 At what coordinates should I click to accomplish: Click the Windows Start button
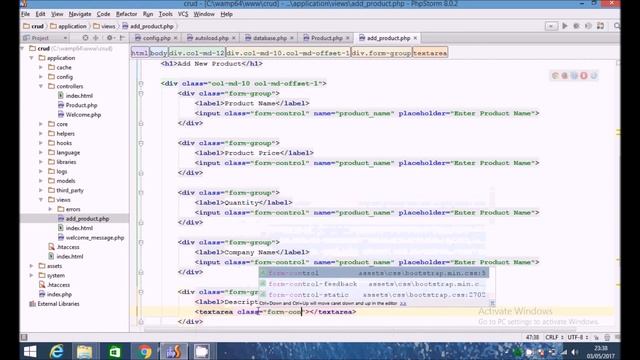tap(30, 351)
